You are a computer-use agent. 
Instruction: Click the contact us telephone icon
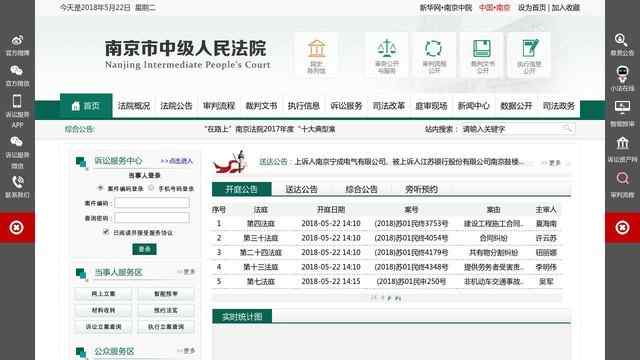point(17,182)
